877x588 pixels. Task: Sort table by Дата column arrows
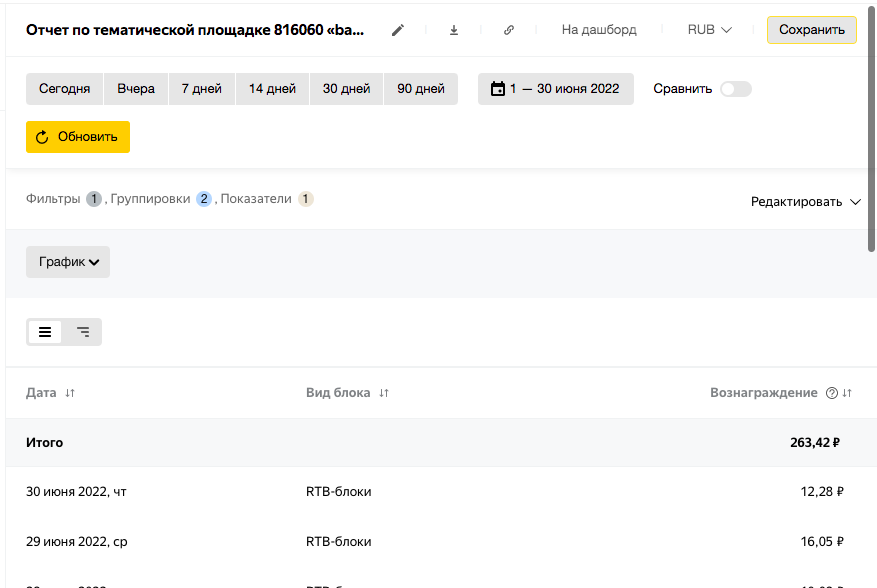point(70,393)
